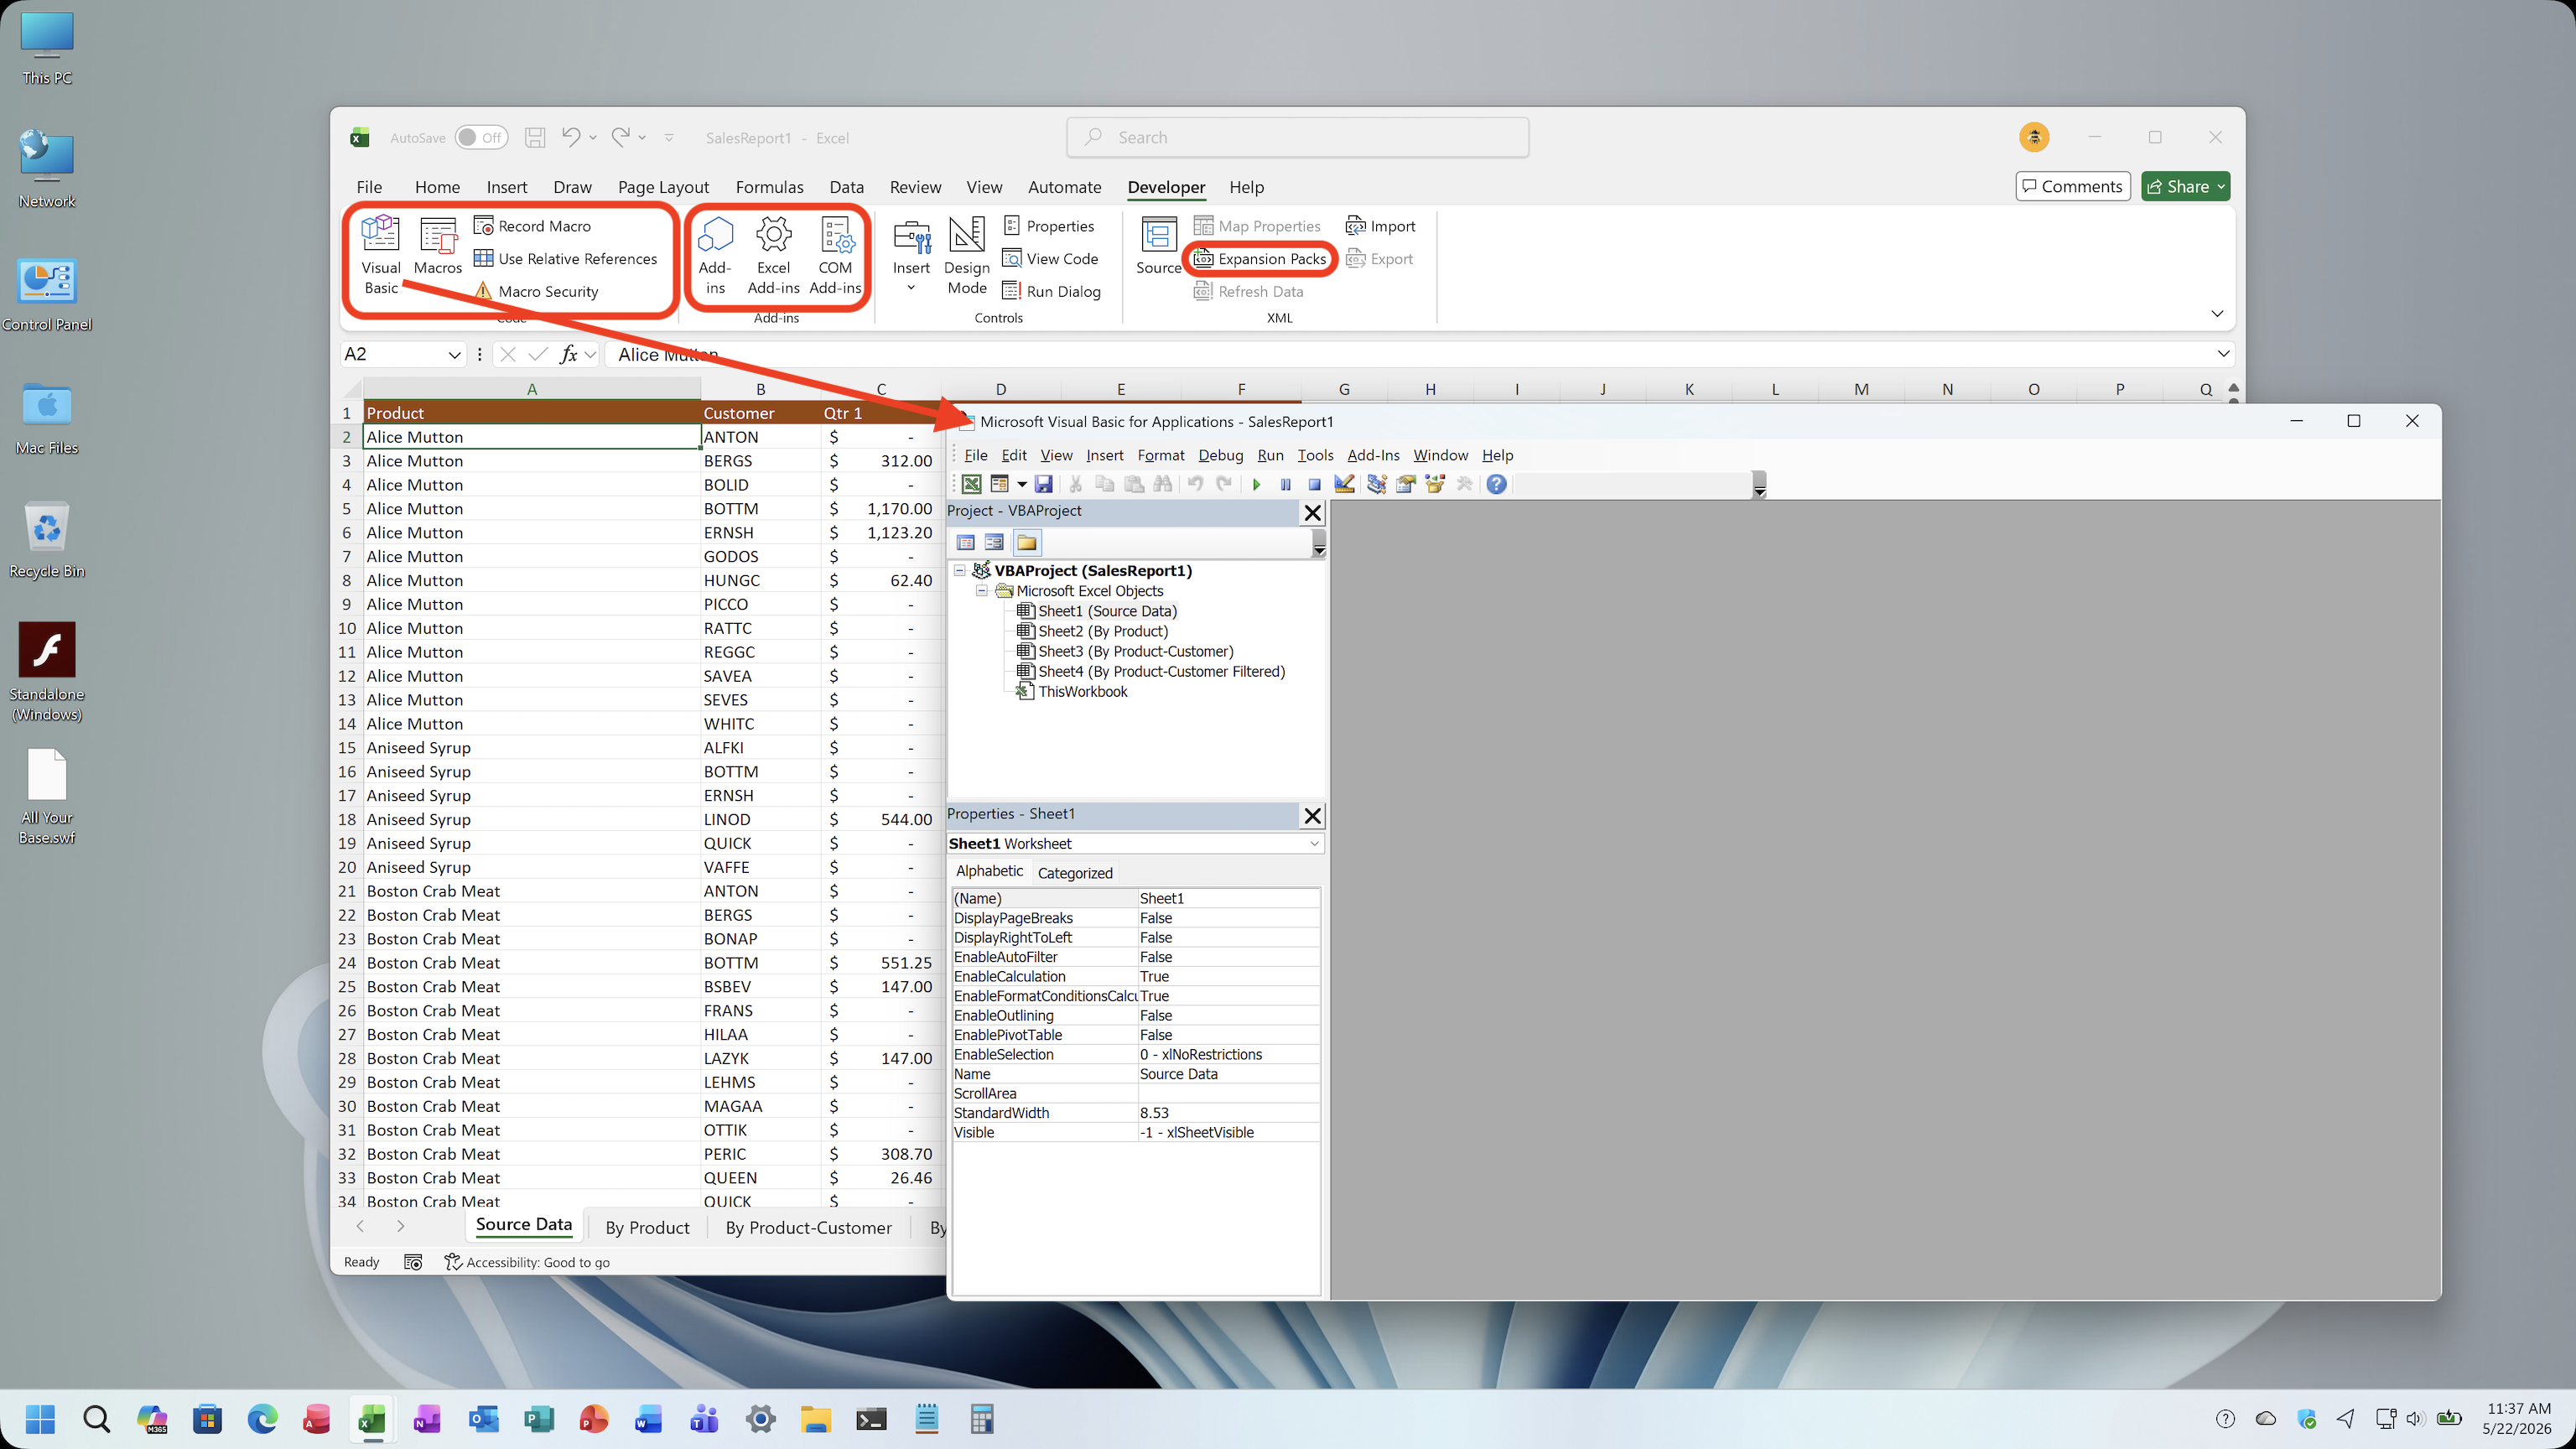Open VBA Tools menu
This screenshot has height=1449, width=2576.
click(1315, 455)
